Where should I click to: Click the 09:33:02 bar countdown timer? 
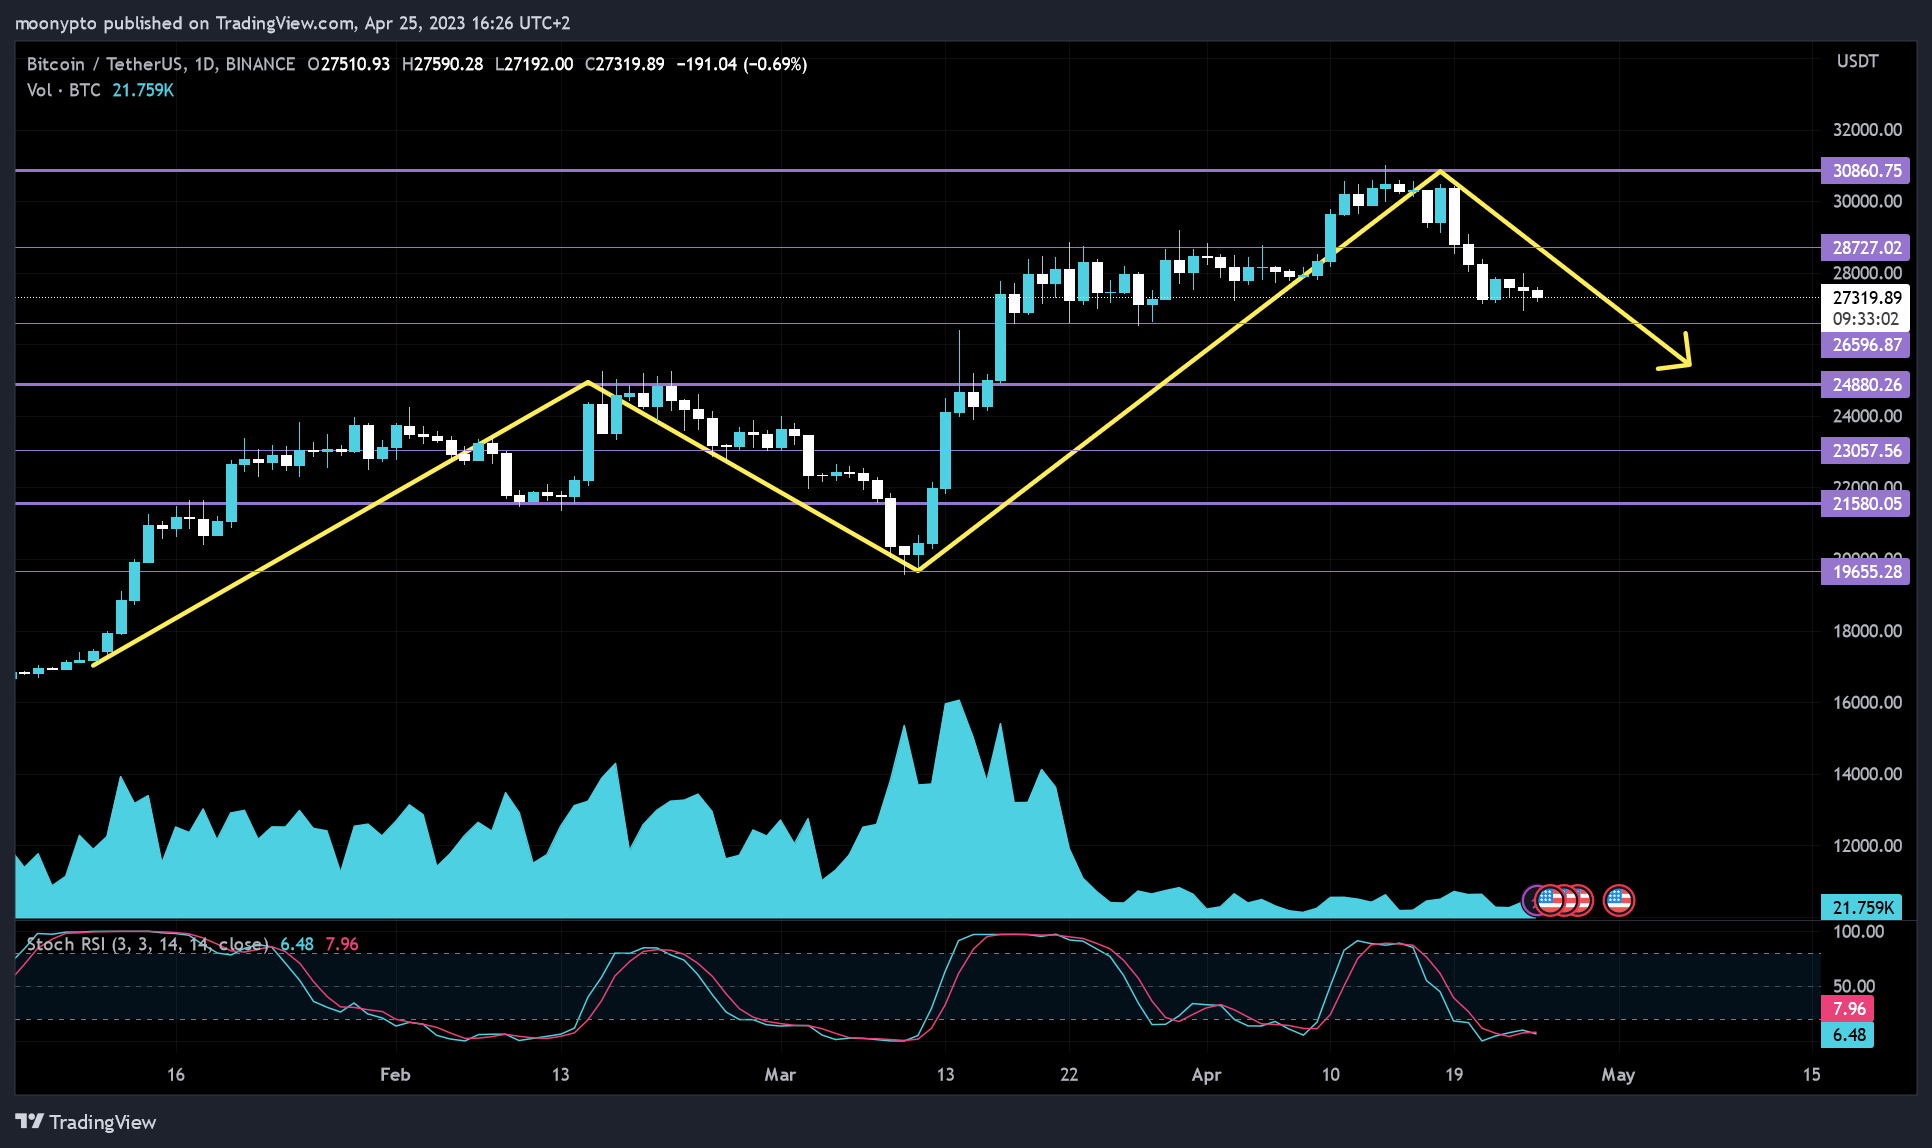coord(1865,320)
